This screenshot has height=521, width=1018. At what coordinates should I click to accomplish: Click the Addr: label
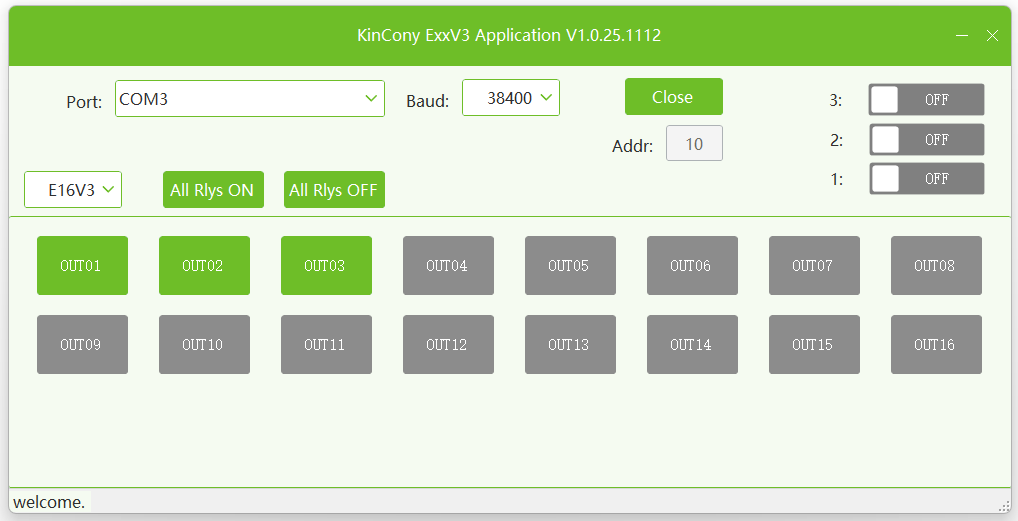pos(632,146)
